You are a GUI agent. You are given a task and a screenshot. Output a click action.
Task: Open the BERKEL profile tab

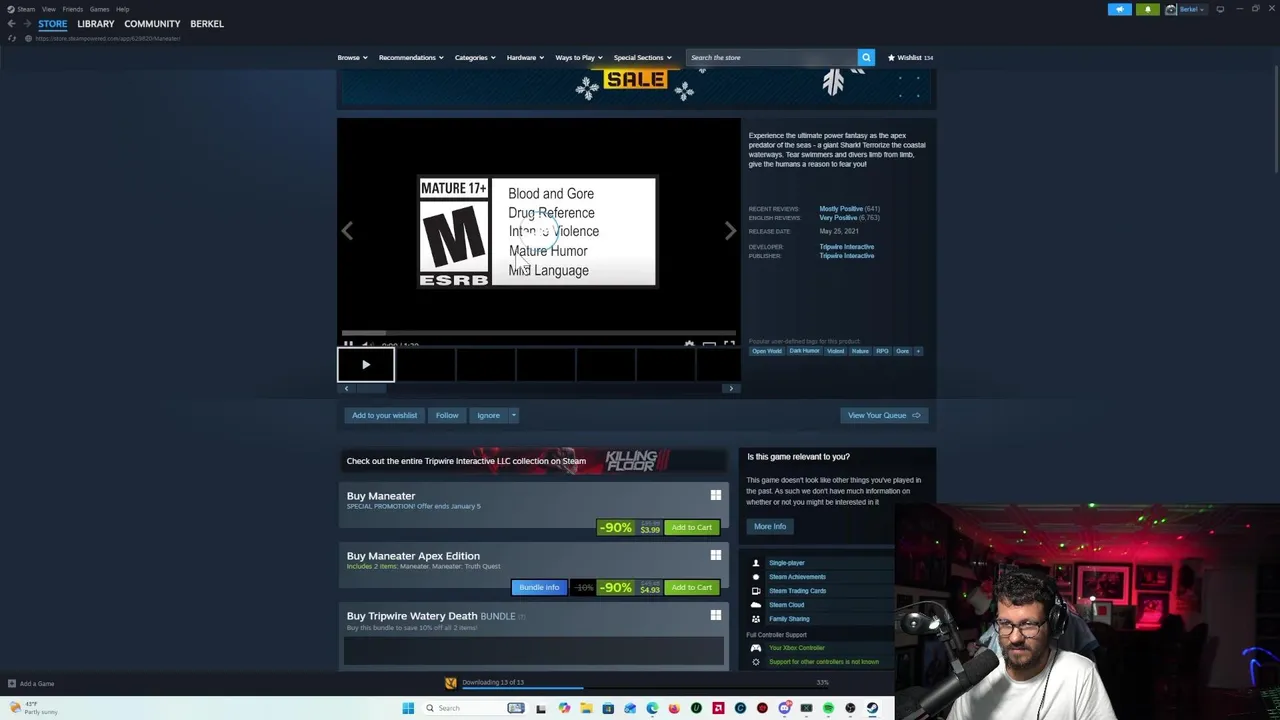pos(207,24)
